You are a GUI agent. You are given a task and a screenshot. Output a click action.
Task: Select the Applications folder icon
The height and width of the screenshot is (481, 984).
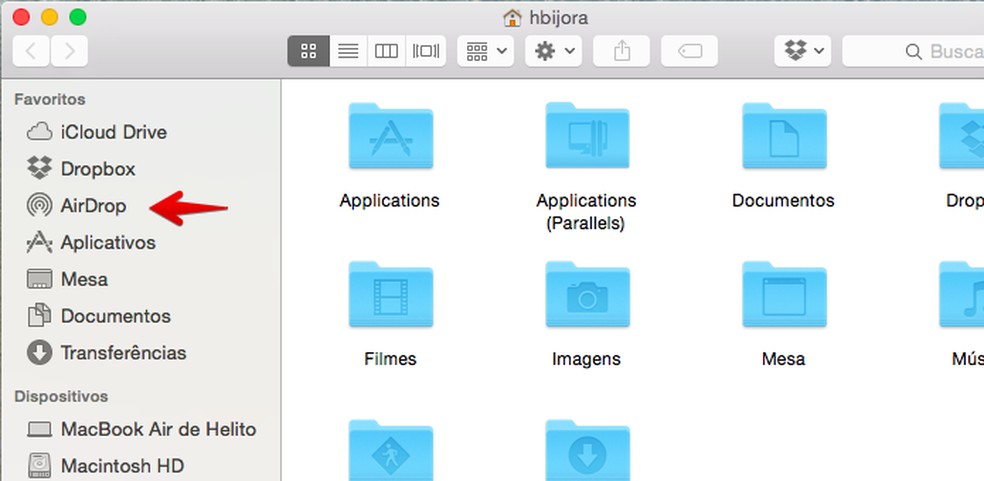pos(390,136)
